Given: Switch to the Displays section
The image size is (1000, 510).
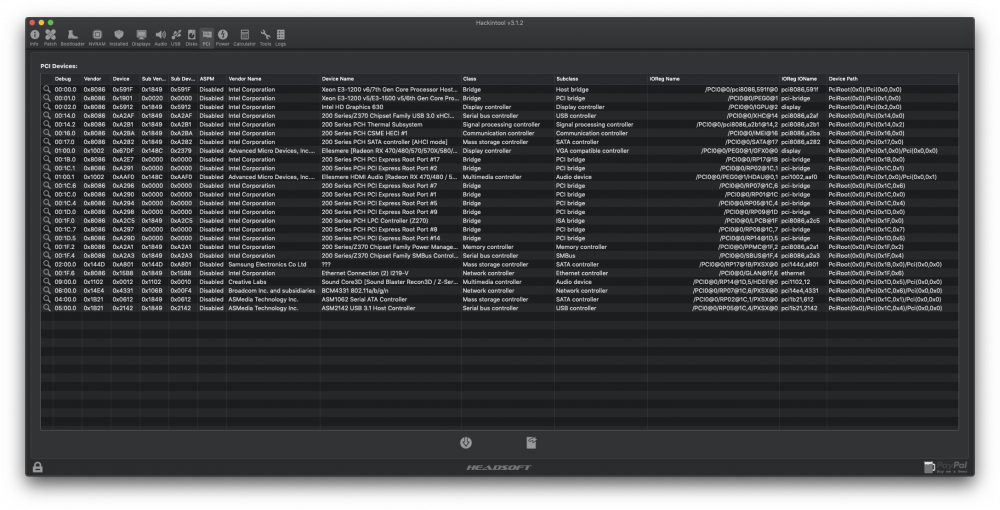Looking at the screenshot, I should [141, 37].
